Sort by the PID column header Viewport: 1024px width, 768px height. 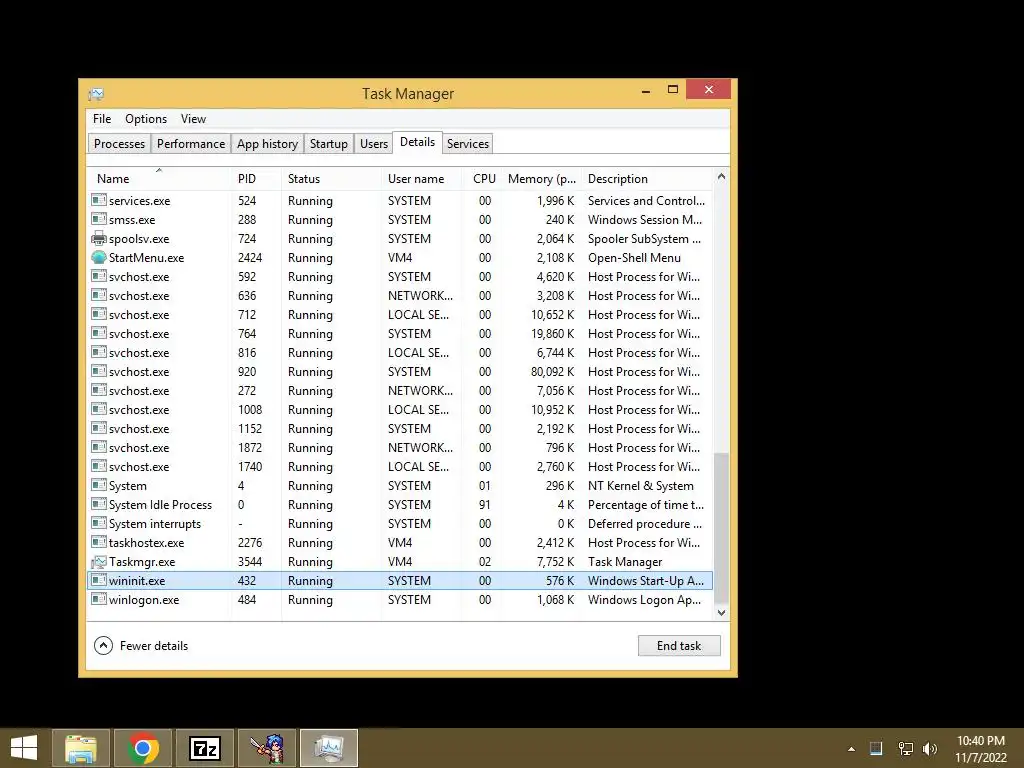[x=257, y=179]
